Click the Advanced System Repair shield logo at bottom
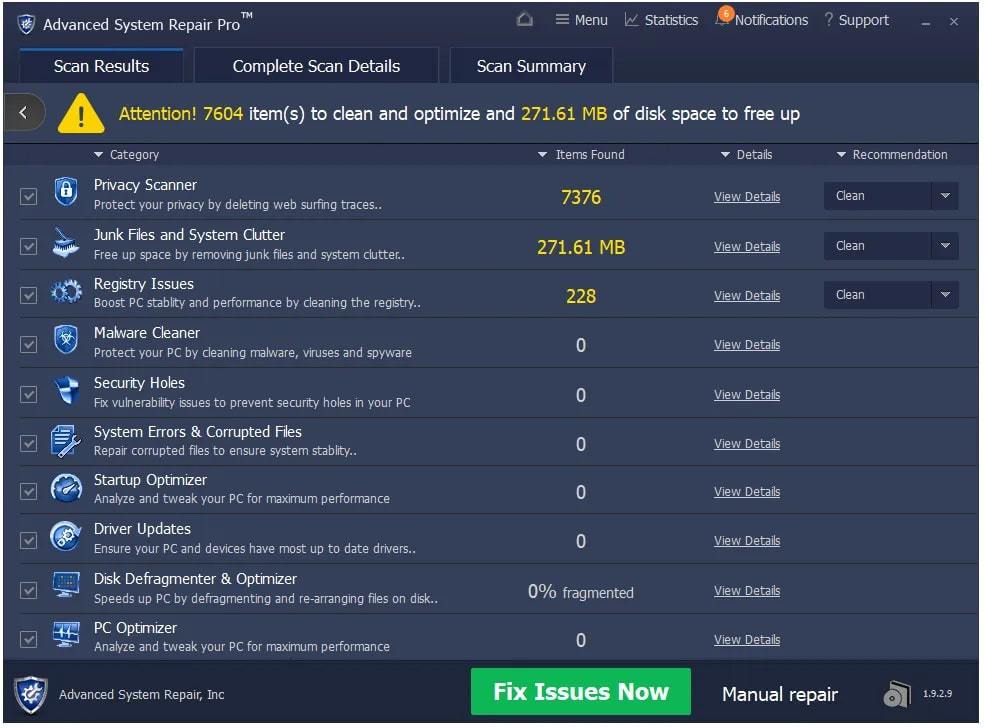 (x=31, y=695)
